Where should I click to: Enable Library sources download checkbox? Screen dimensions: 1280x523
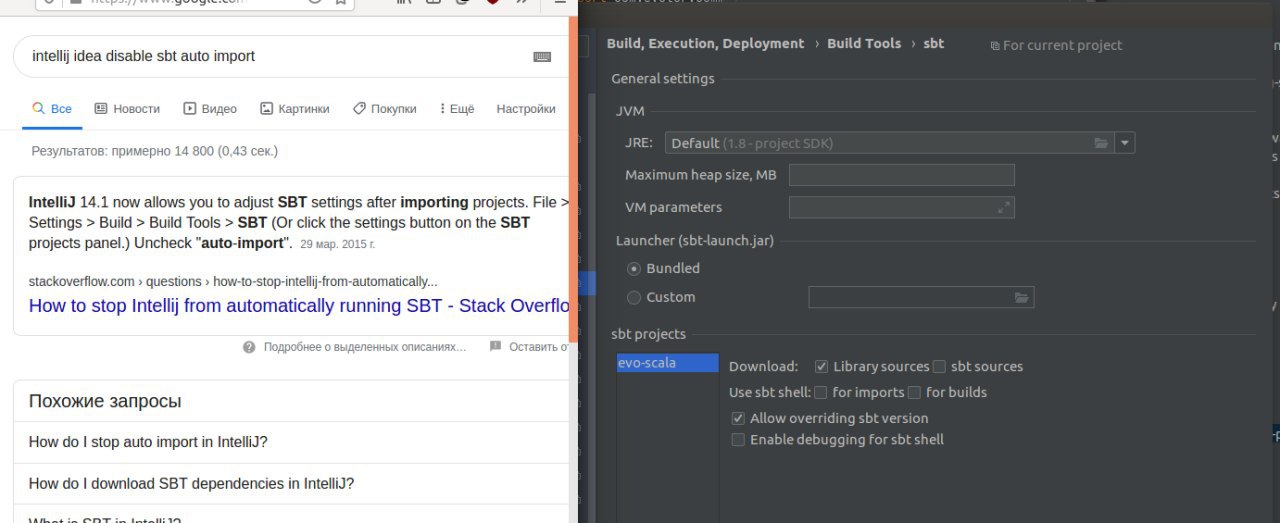click(x=821, y=367)
